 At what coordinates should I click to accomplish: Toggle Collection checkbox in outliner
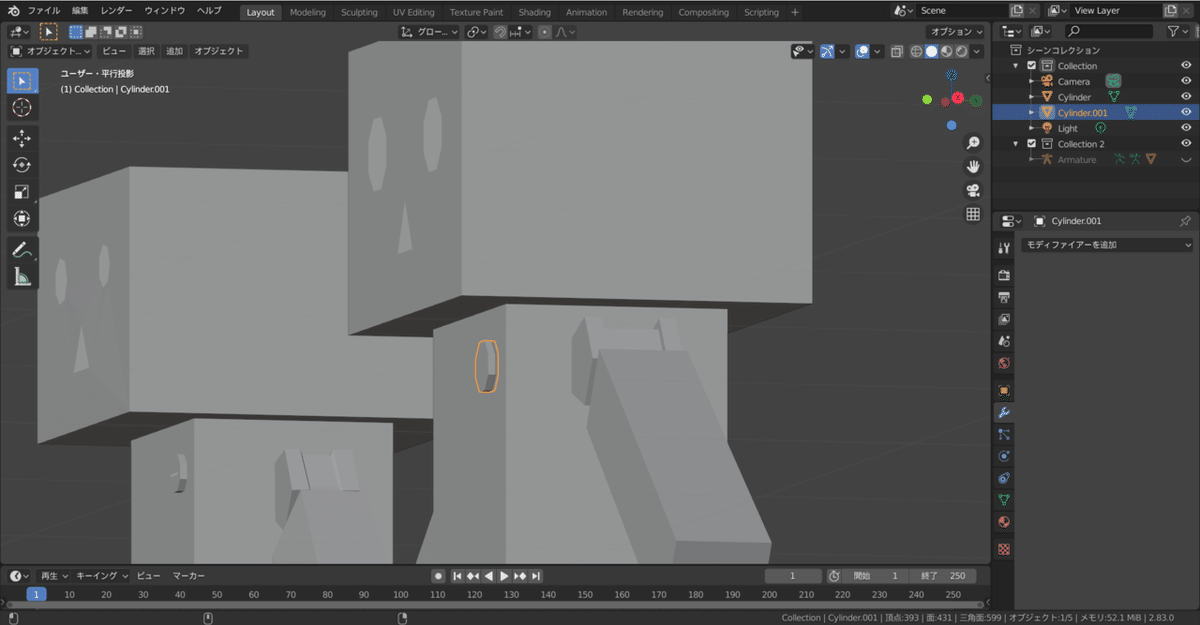[1032, 66]
